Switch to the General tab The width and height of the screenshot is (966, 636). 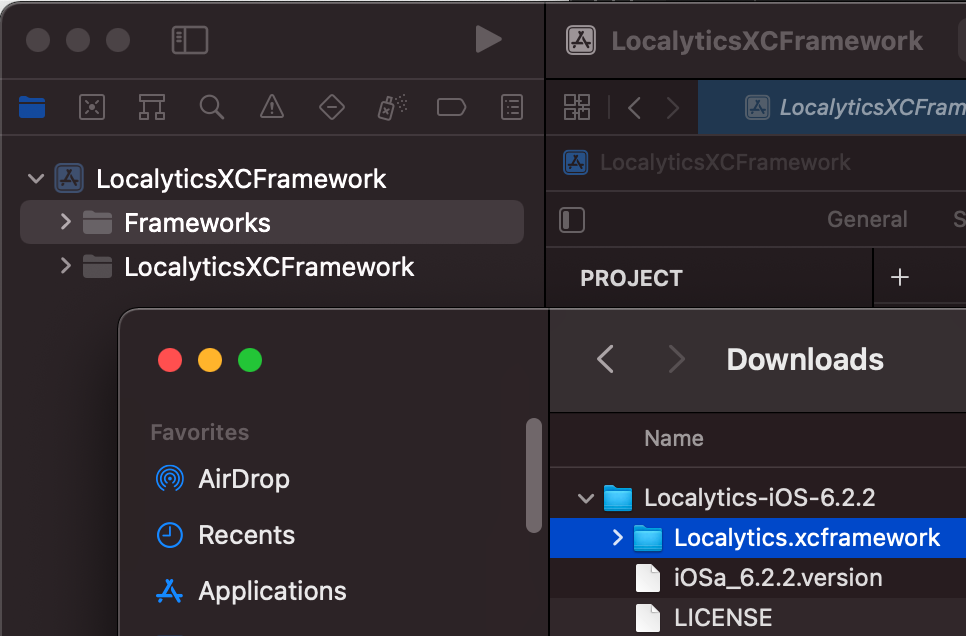[x=867, y=220]
